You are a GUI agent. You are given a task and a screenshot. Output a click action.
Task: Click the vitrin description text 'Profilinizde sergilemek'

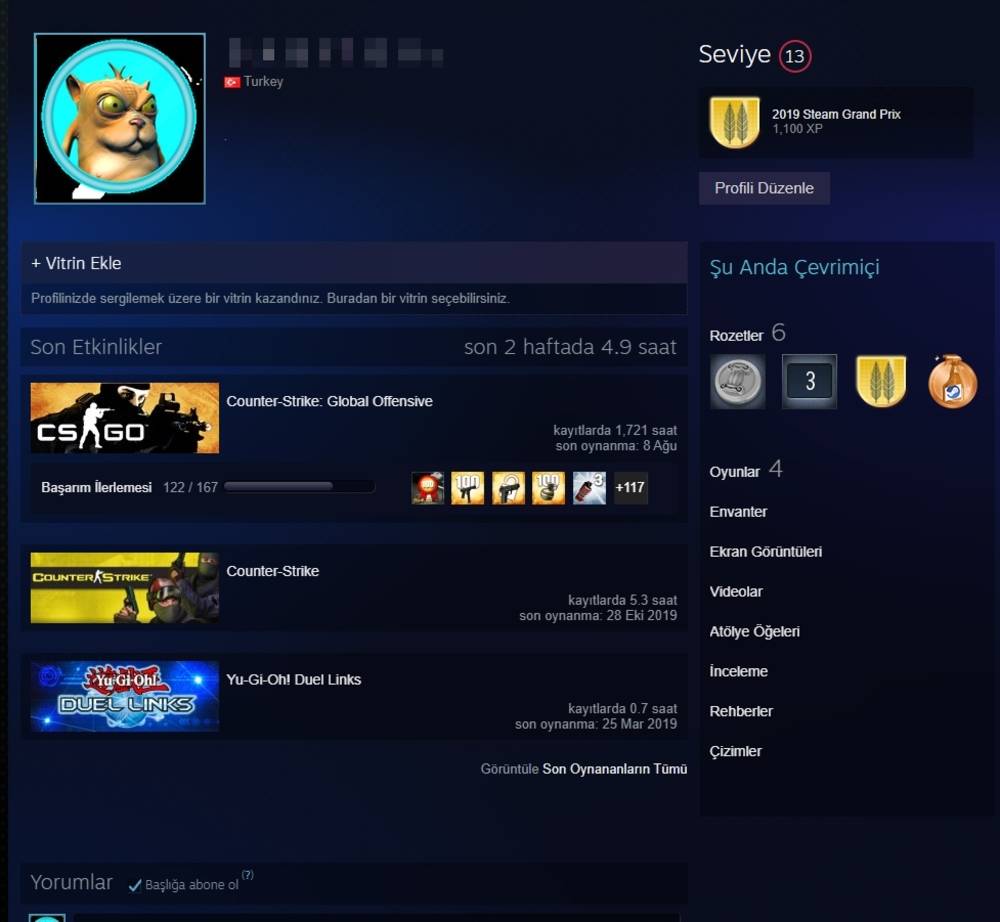coord(270,298)
